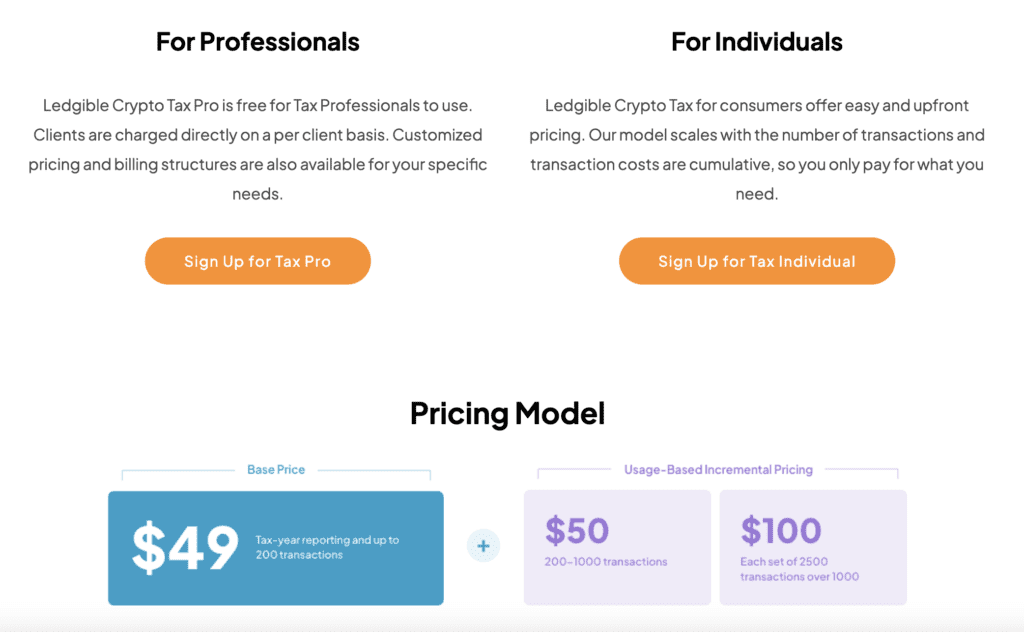Click the Crypto Tax for consumers paragraph
The image size is (1024, 632).
(x=757, y=150)
